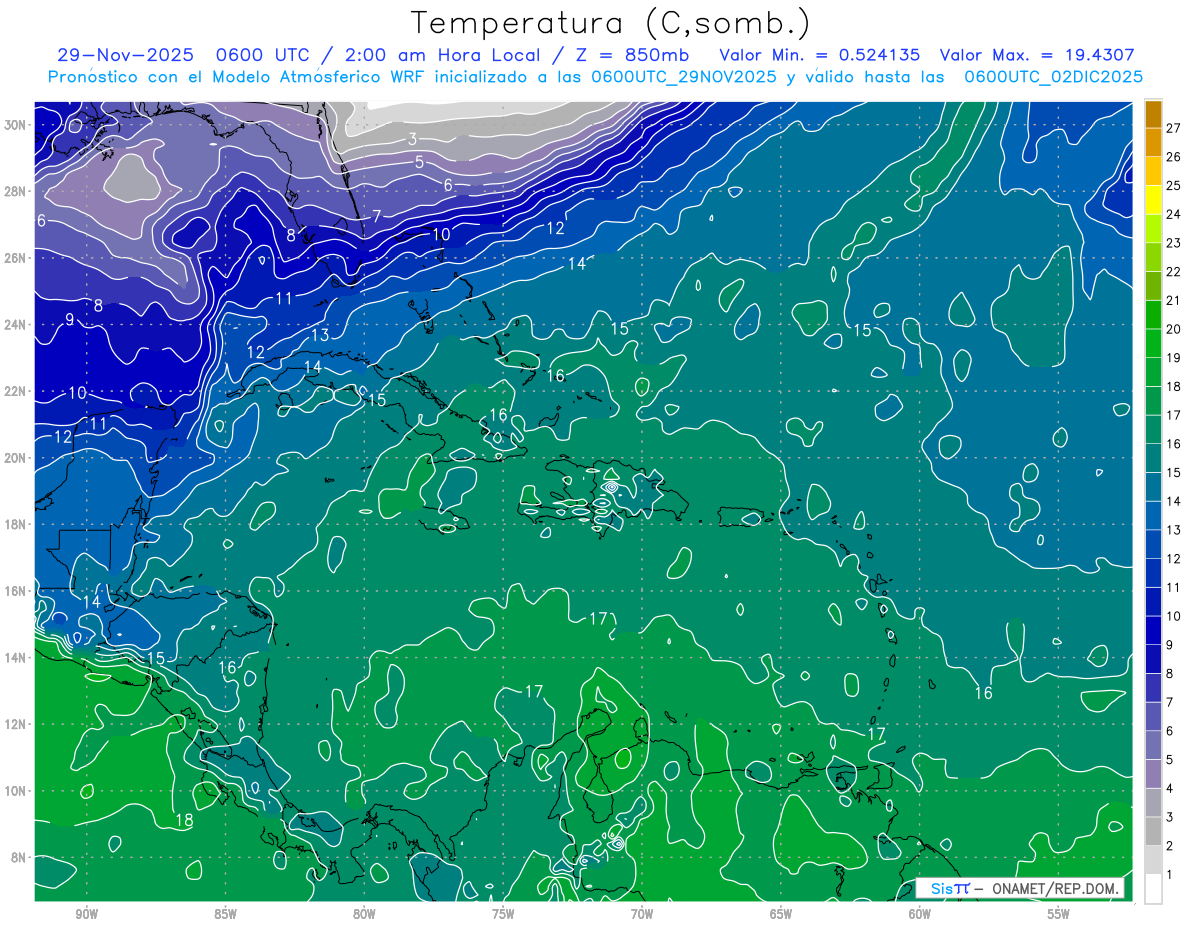Click the "Valor Max. = 19.4307" readout

coord(1037,55)
